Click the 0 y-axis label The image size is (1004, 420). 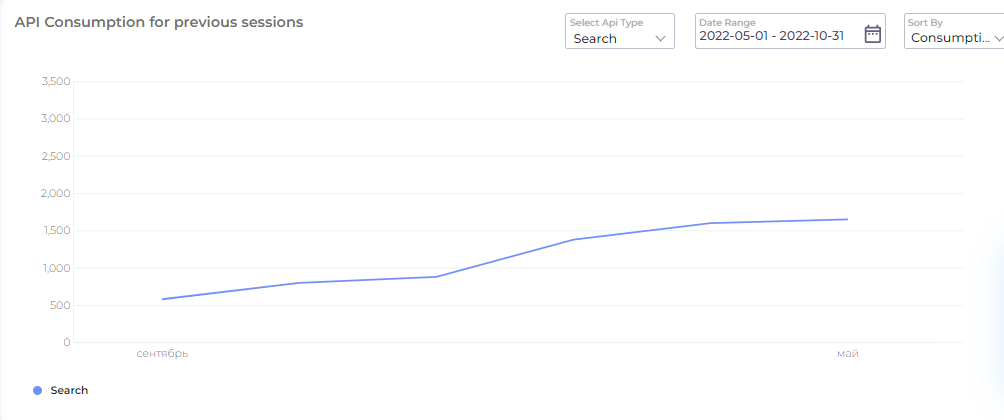point(67,343)
